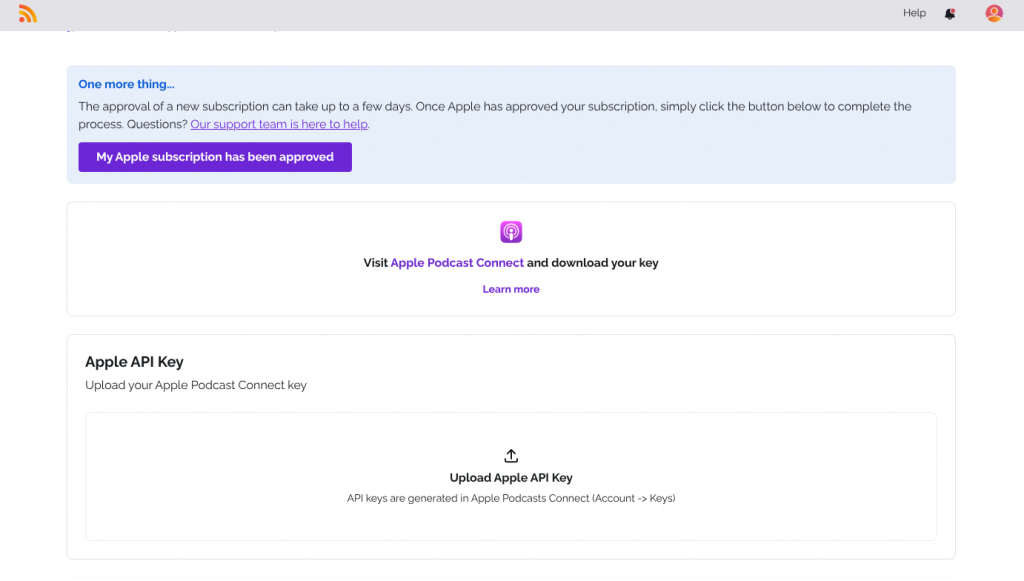Select the "Upload Apple API Key" label

click(511, 478)
